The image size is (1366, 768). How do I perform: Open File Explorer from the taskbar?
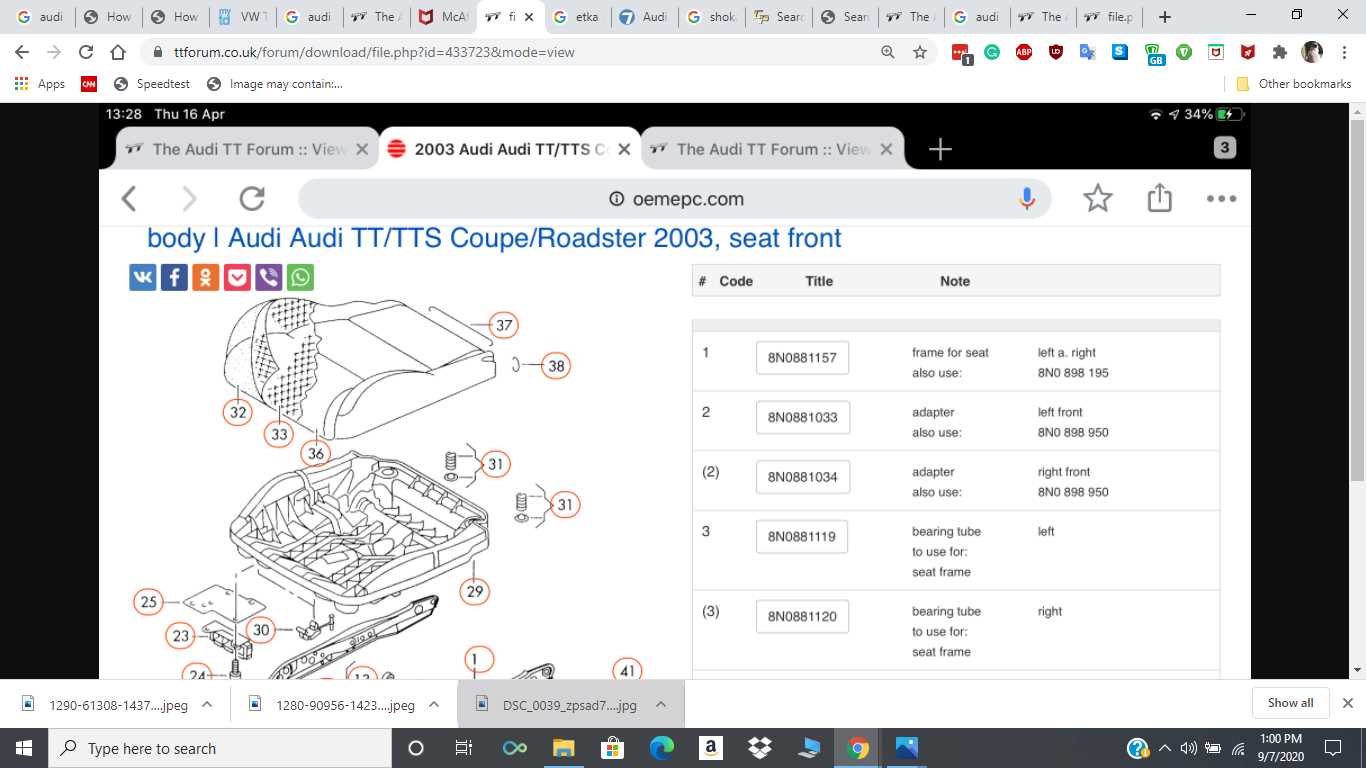pos(564,748)
